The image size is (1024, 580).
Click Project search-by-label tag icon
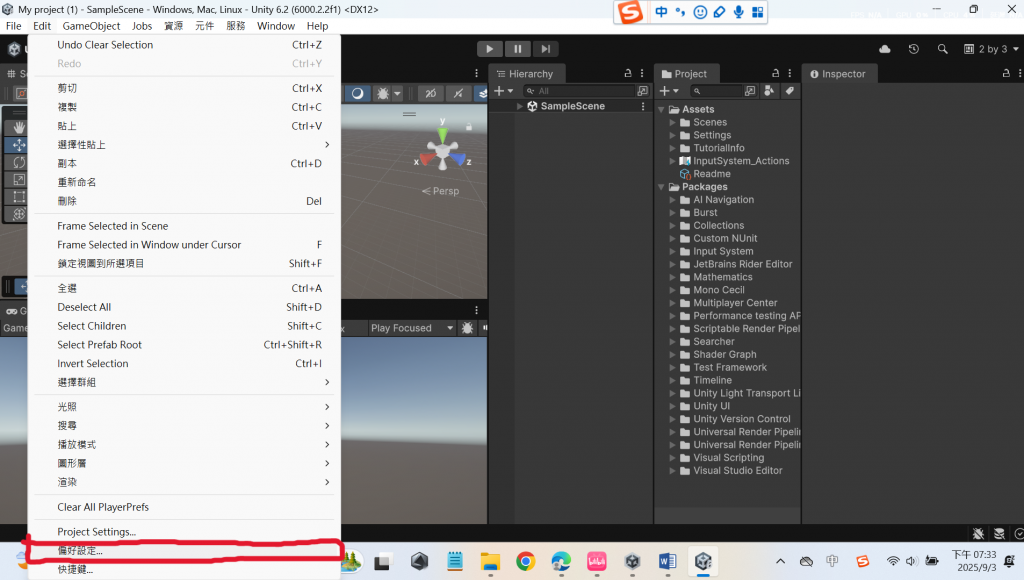[x=790, y=91]
